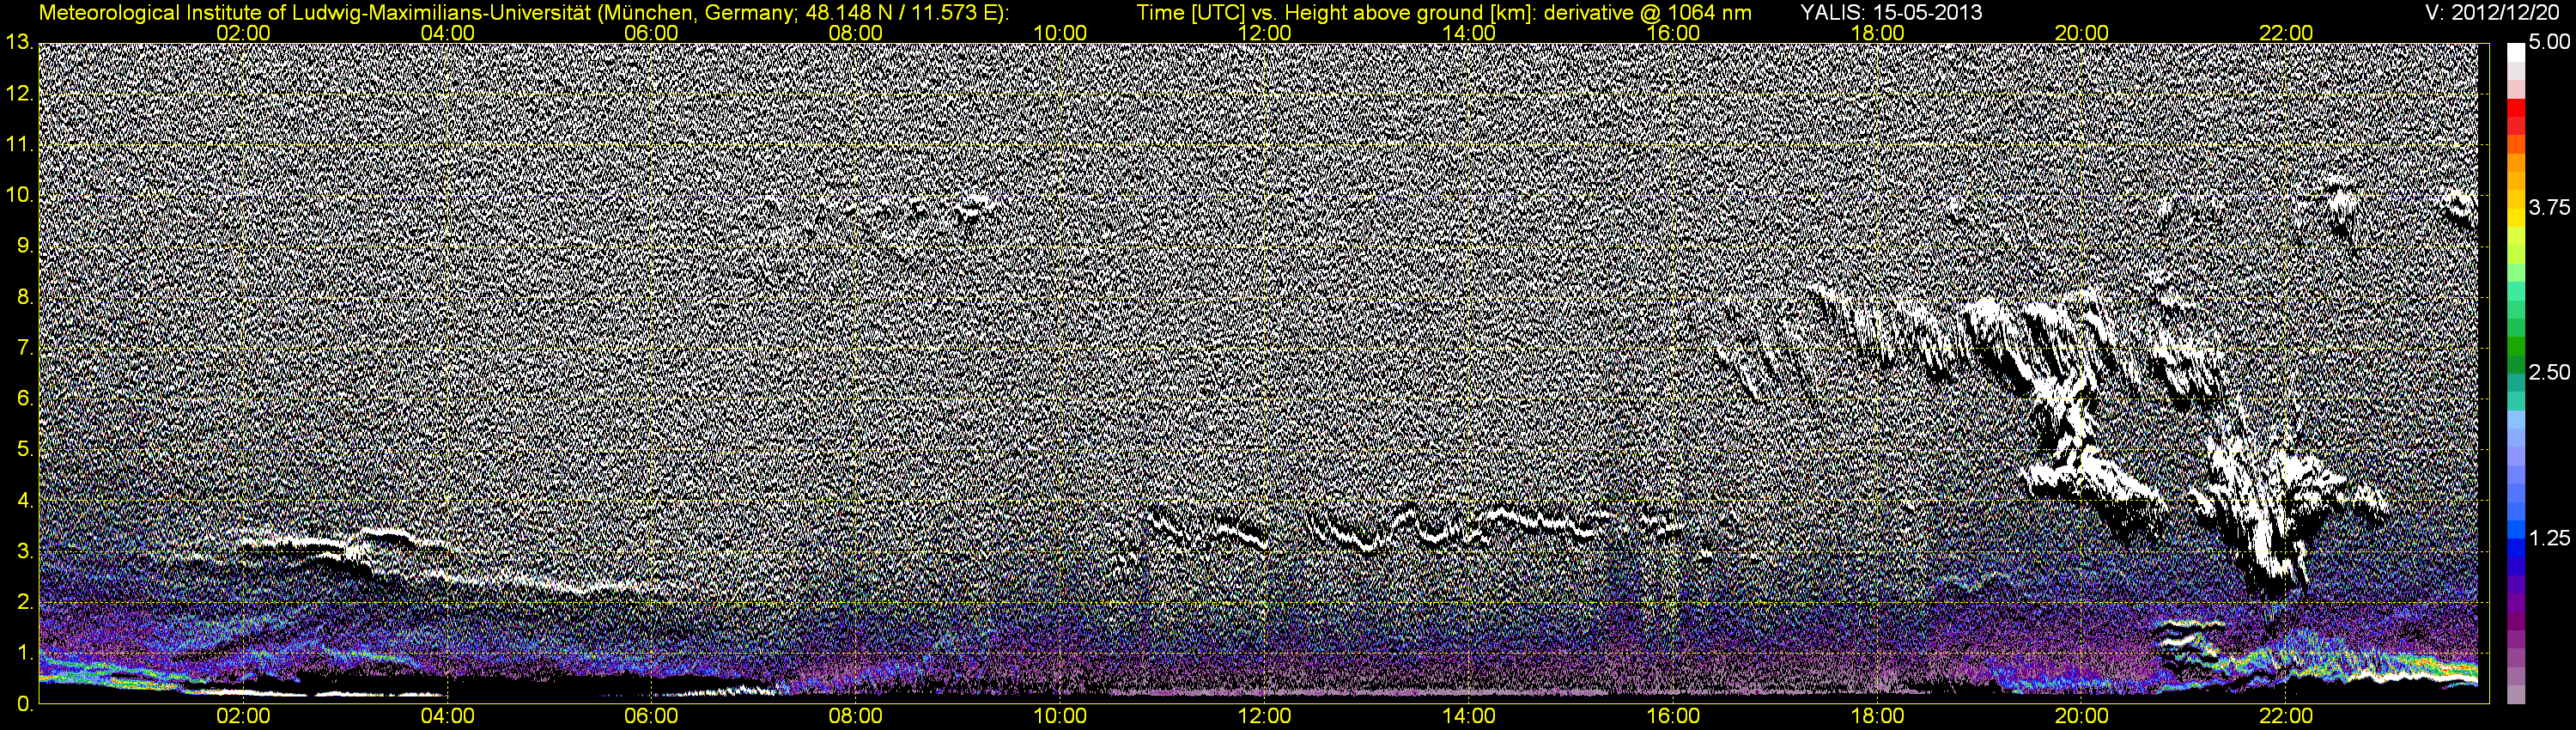Click the 5.00 value on the color scale
This screenshot has width=2576, height=730.
tap(2549, 42)
